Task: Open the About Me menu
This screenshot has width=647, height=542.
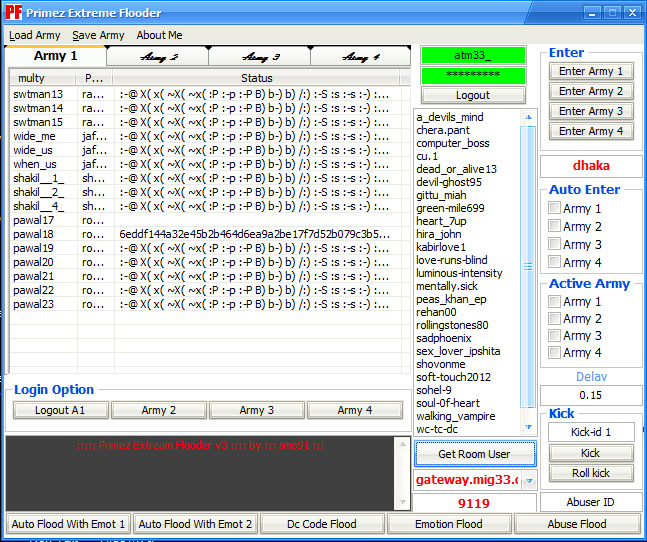Action: coord(159,35)
